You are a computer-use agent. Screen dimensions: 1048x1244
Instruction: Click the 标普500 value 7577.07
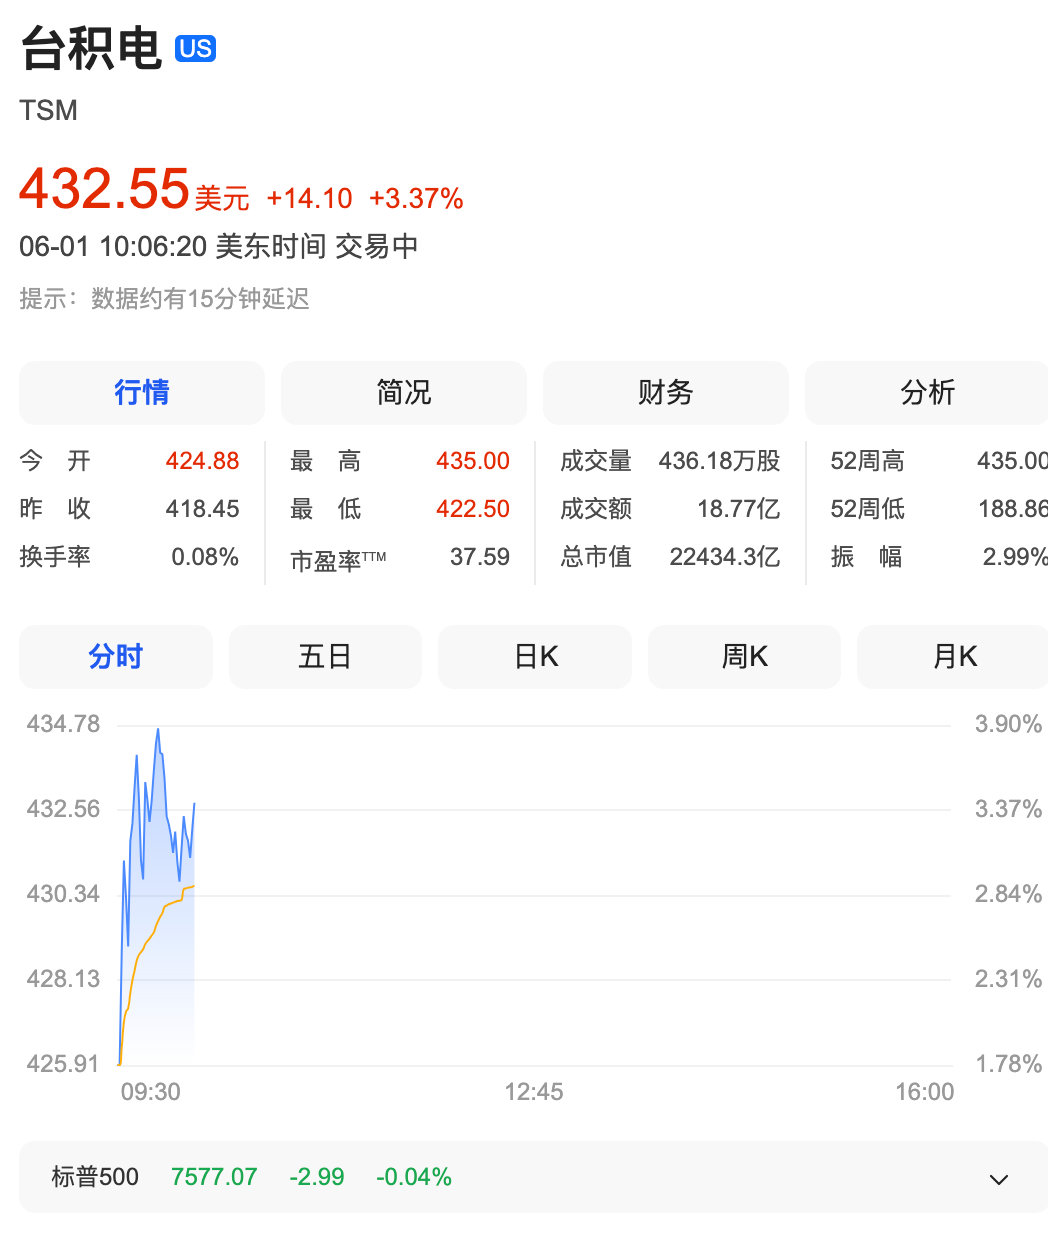point(214,1177)
